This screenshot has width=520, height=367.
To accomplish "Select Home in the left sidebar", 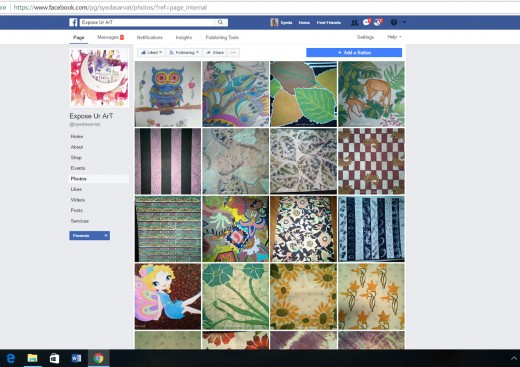I will pos(77,136).
